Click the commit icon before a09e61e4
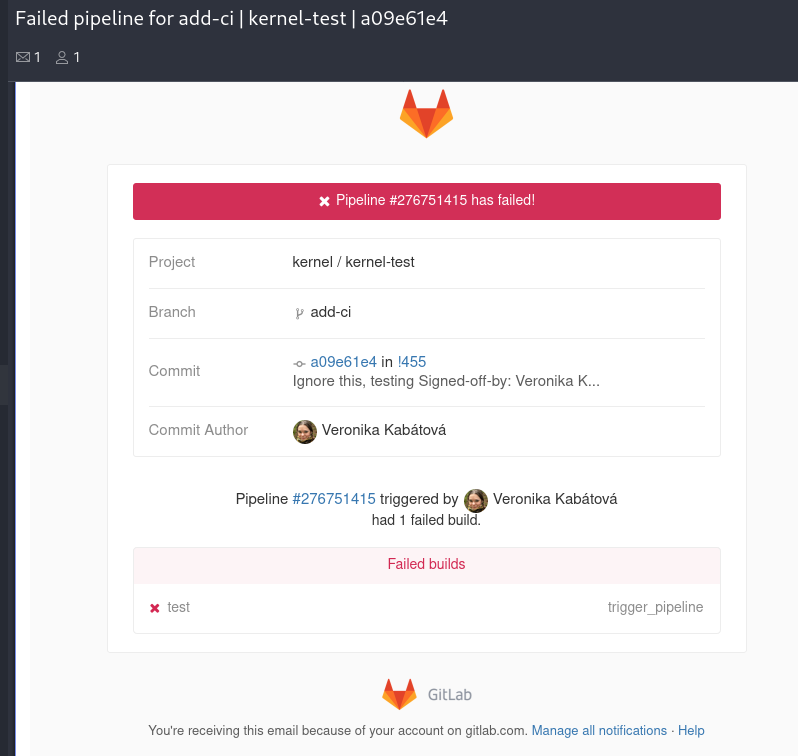 pyautogui.click(x=299, y=363)
